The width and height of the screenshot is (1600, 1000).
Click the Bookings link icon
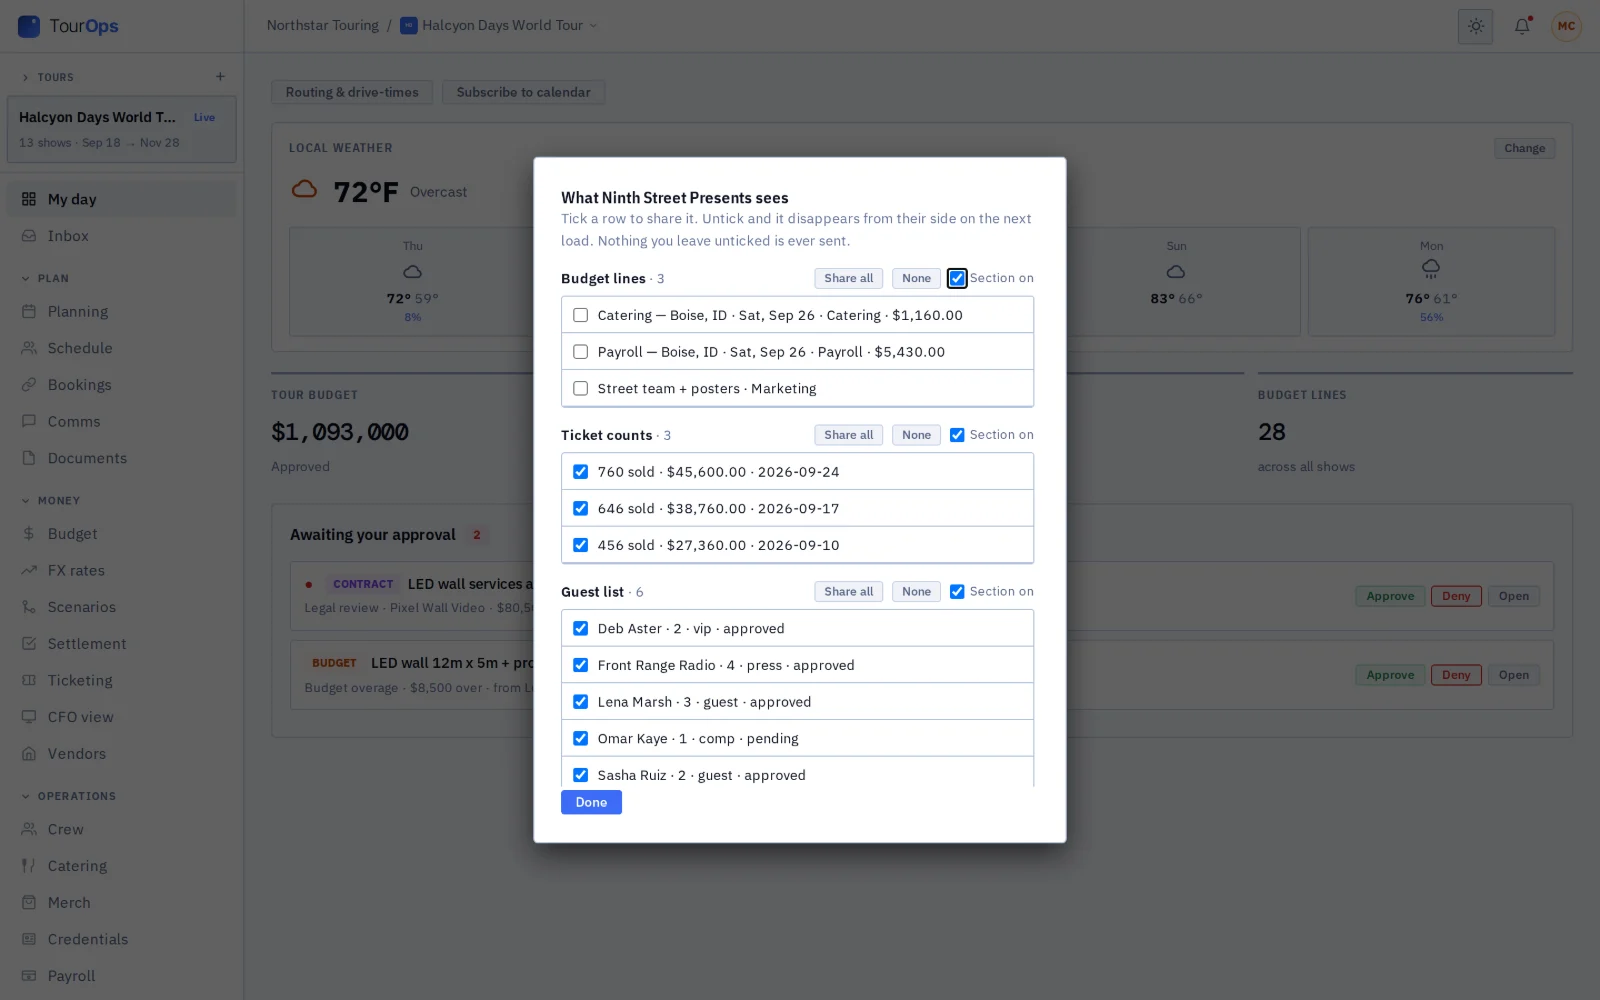coord(29,385)
